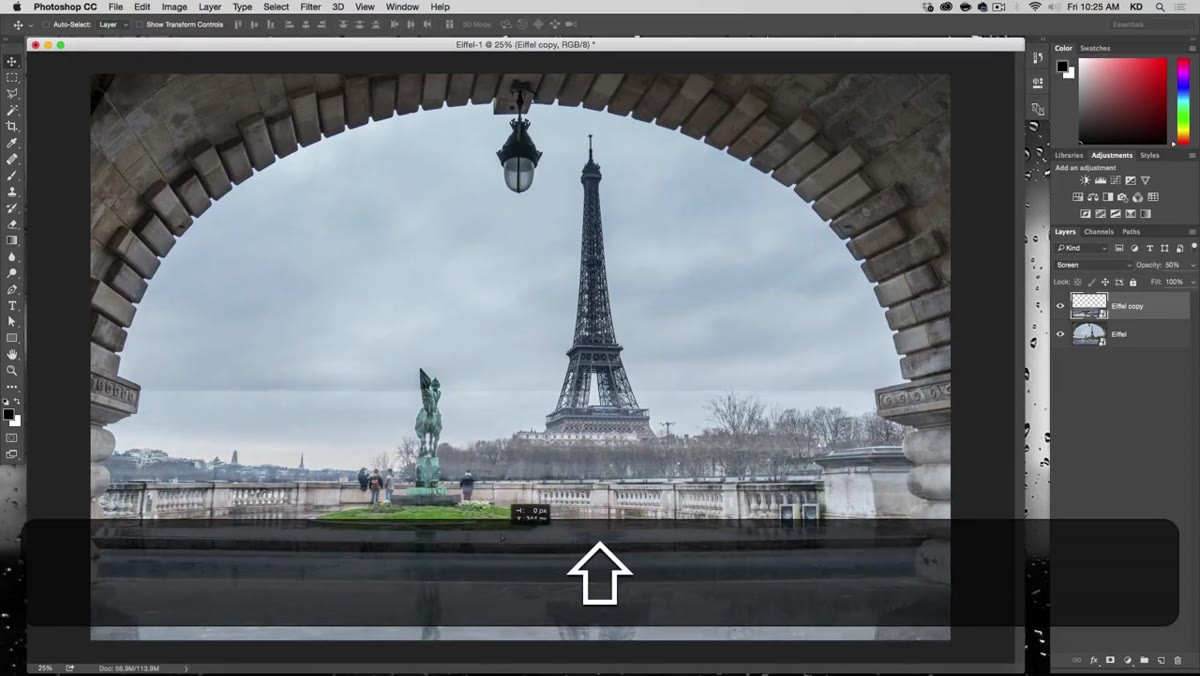Select the Type tool

[12, 305]
